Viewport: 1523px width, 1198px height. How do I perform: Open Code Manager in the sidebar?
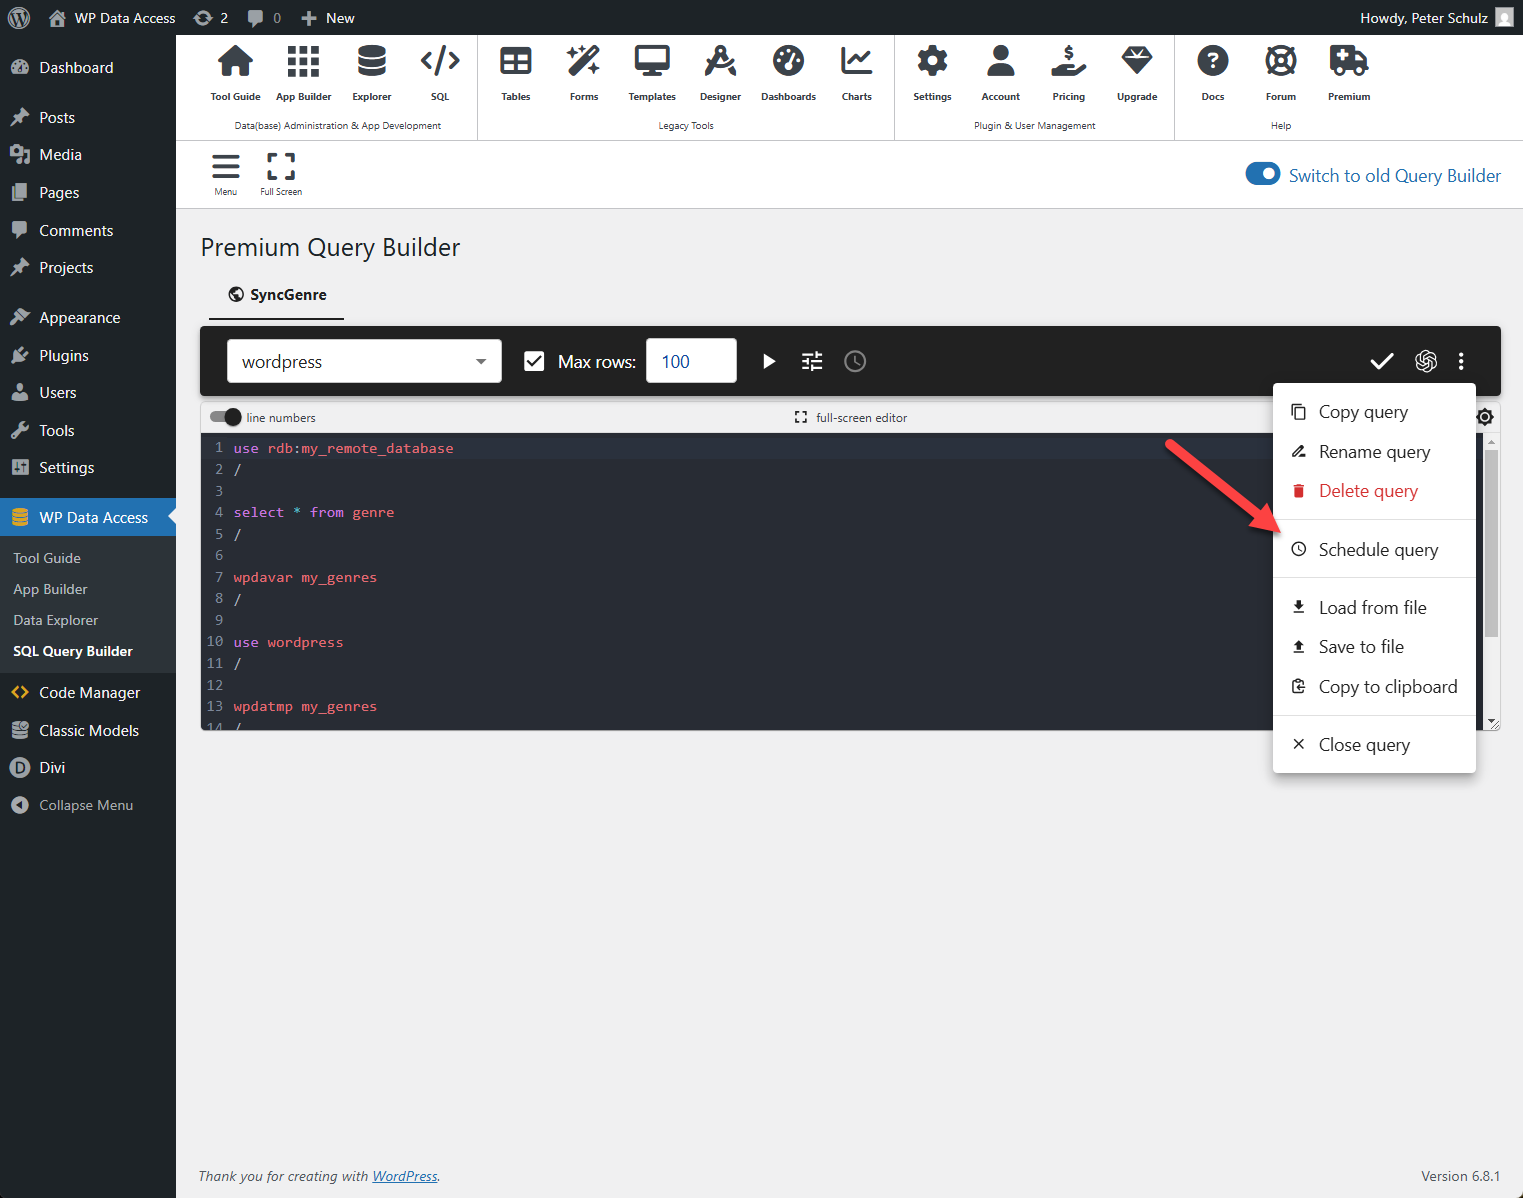pos(88,692)
